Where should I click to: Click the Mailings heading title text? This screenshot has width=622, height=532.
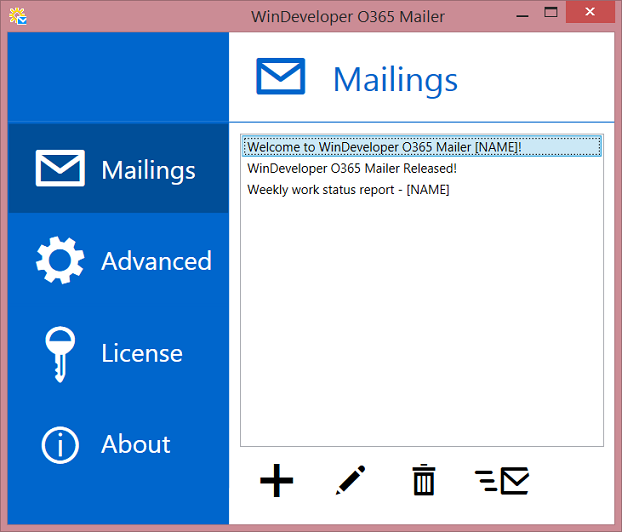pyautogui.click(x=395, y=79)
